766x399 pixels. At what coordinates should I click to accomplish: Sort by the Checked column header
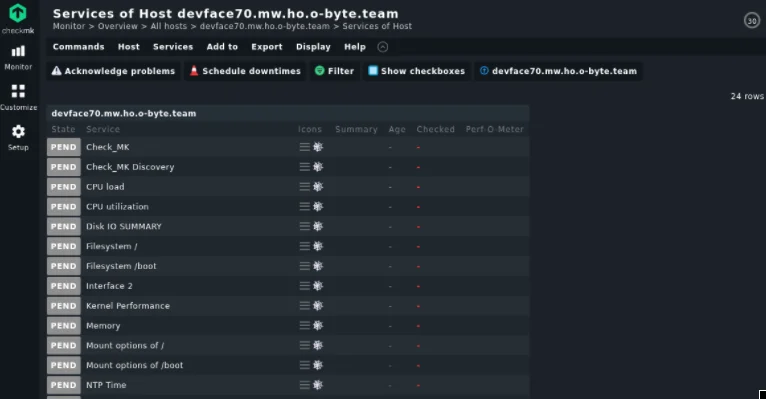(x=436, y=129)
